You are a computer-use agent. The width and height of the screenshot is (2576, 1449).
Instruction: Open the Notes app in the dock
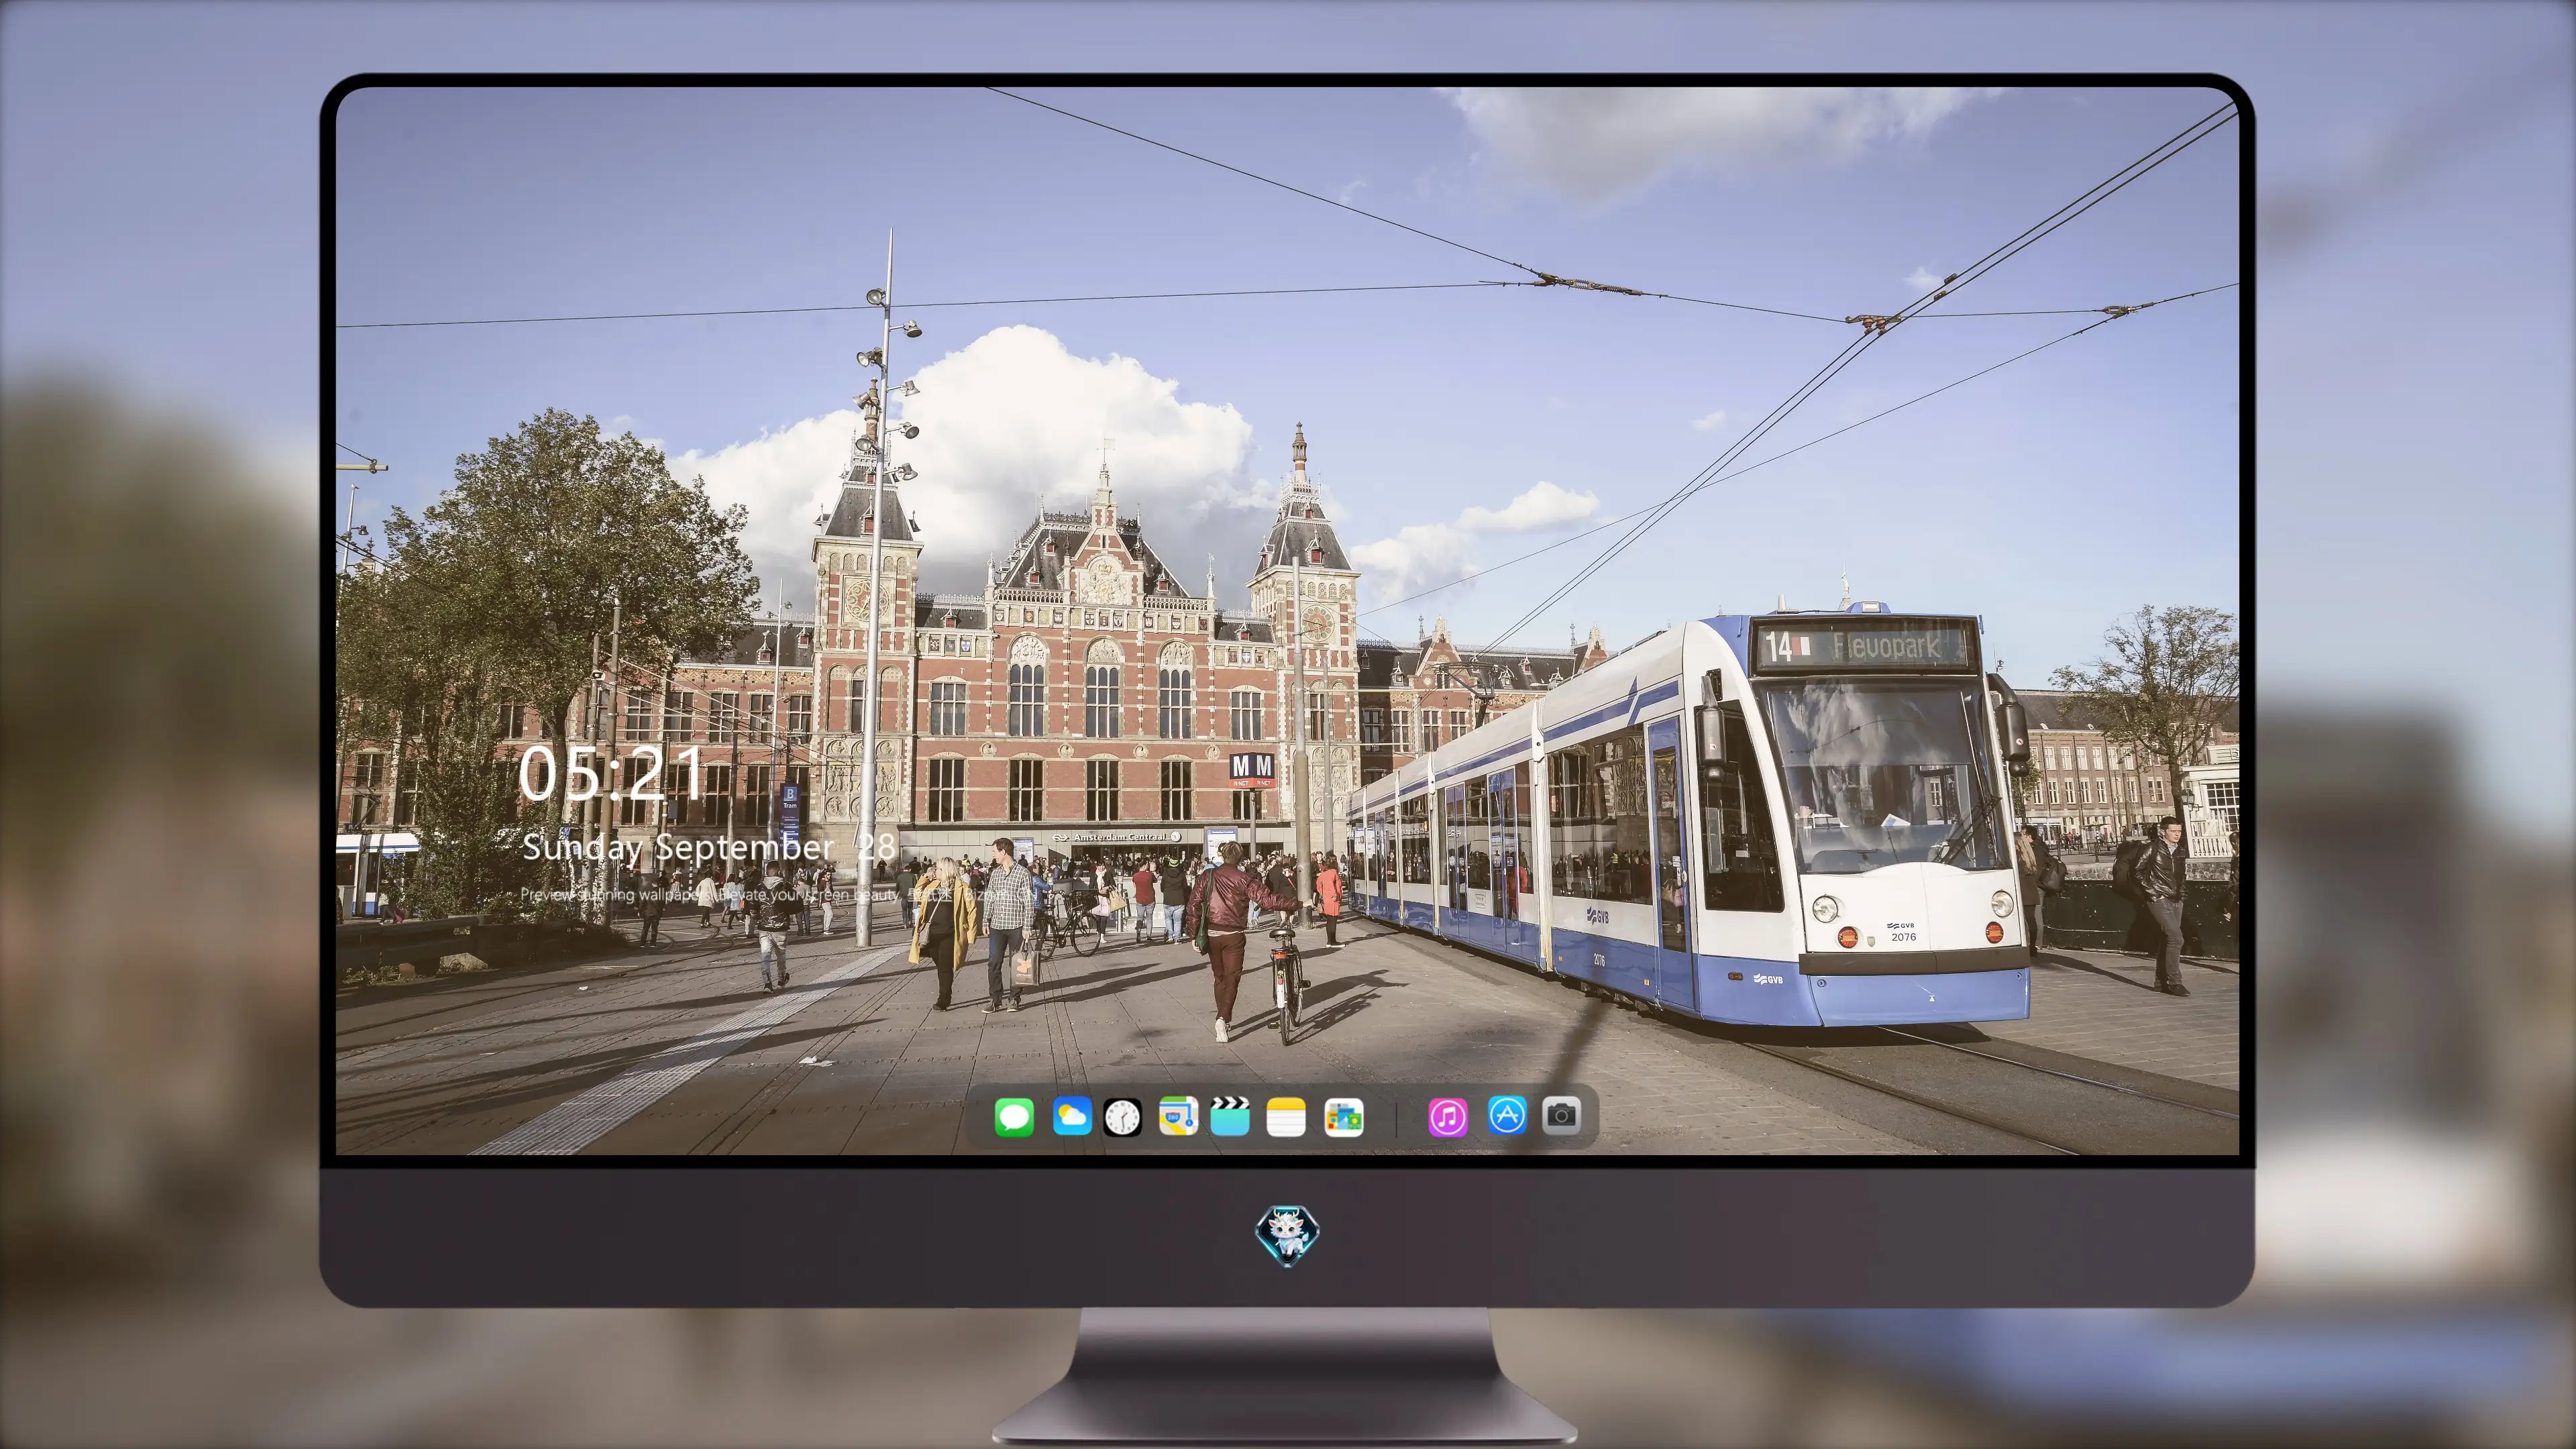pos(1286,1116)
